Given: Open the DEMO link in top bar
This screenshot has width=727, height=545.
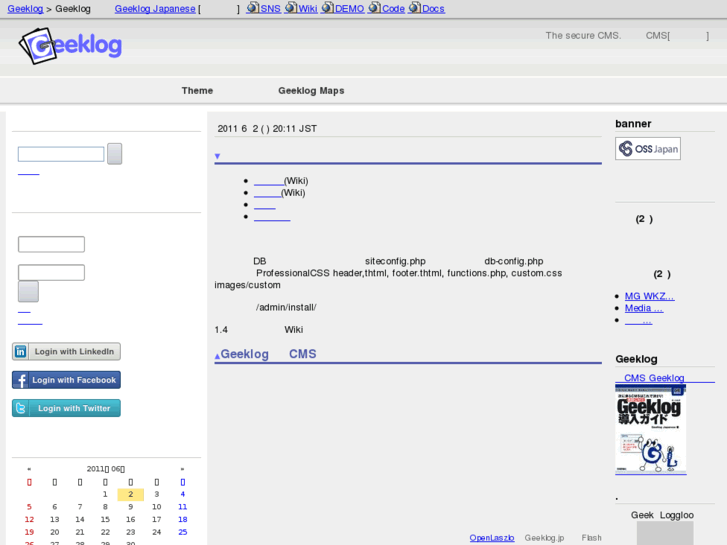Looking at the screenshot, I should (350, 9).
